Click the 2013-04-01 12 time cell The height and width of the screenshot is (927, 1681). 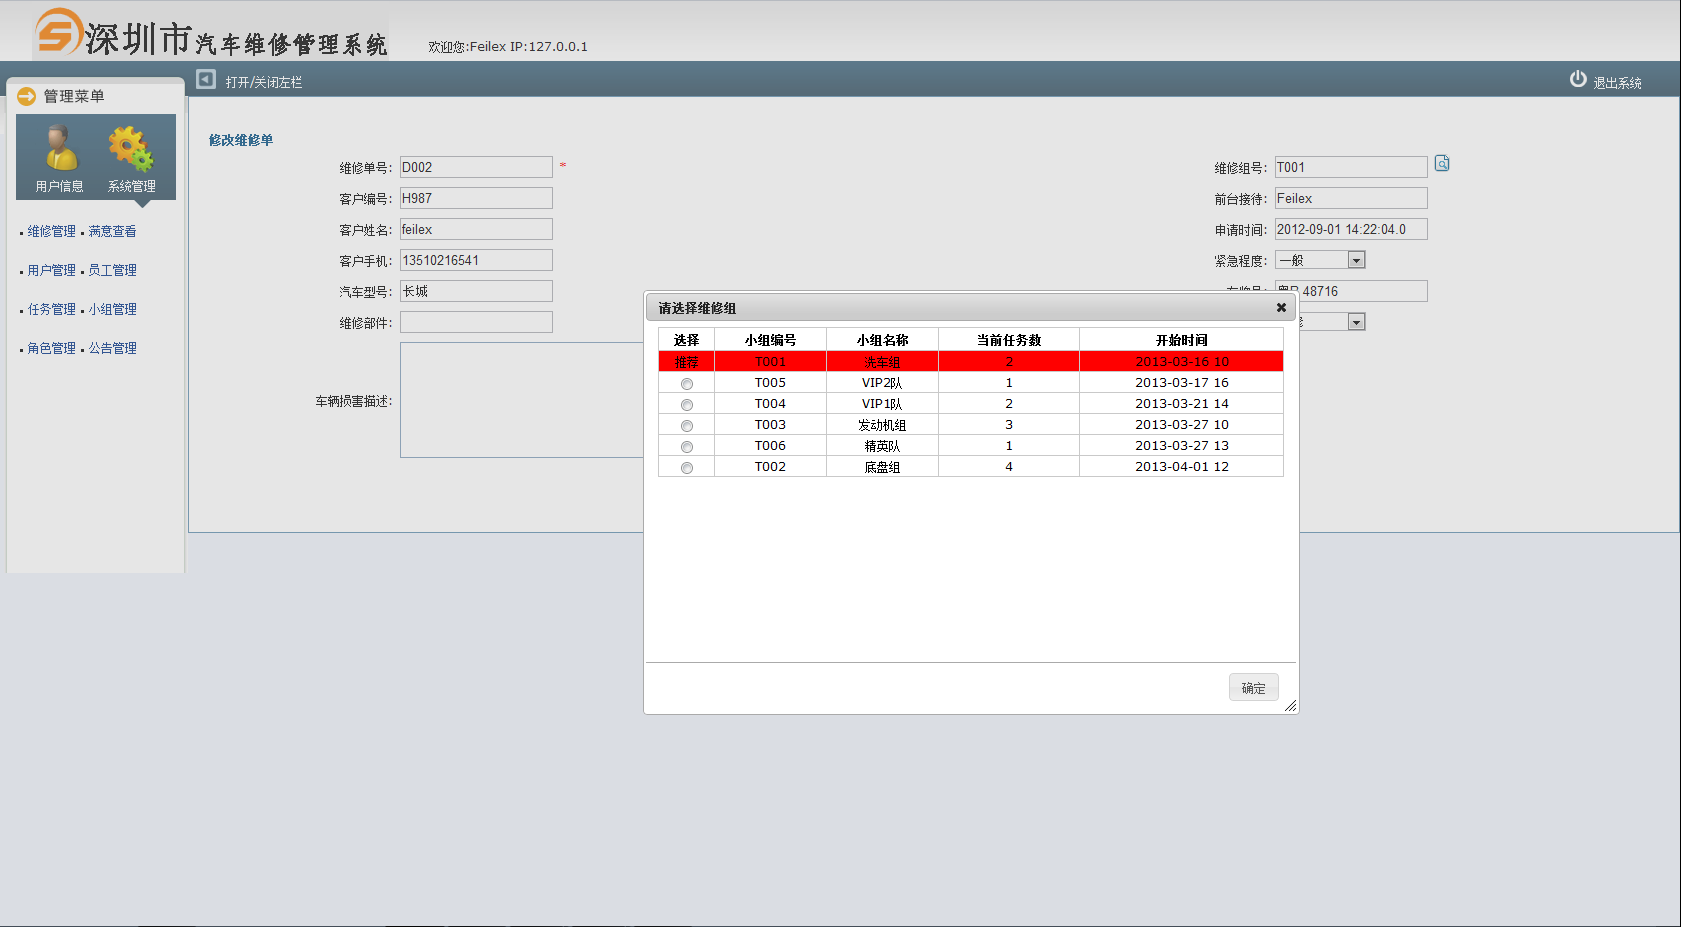point(1181,467)
